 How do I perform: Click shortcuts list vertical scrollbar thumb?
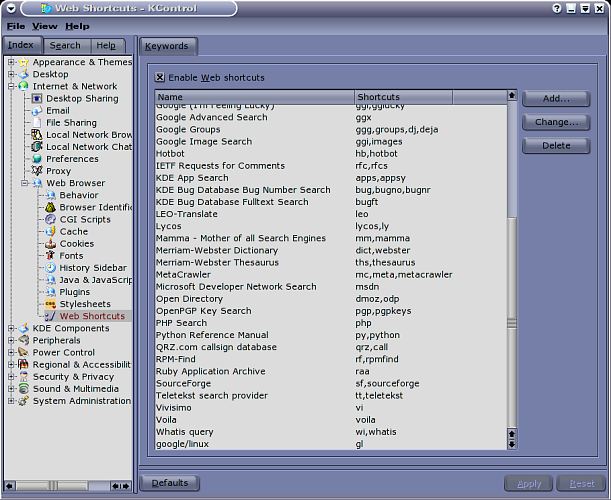(x=512, y=323)
